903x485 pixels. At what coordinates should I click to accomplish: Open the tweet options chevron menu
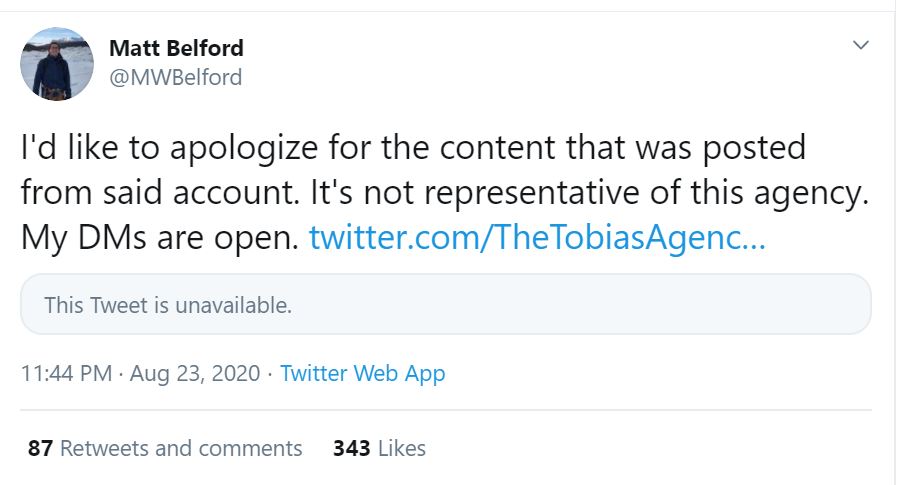pos(860,46)
